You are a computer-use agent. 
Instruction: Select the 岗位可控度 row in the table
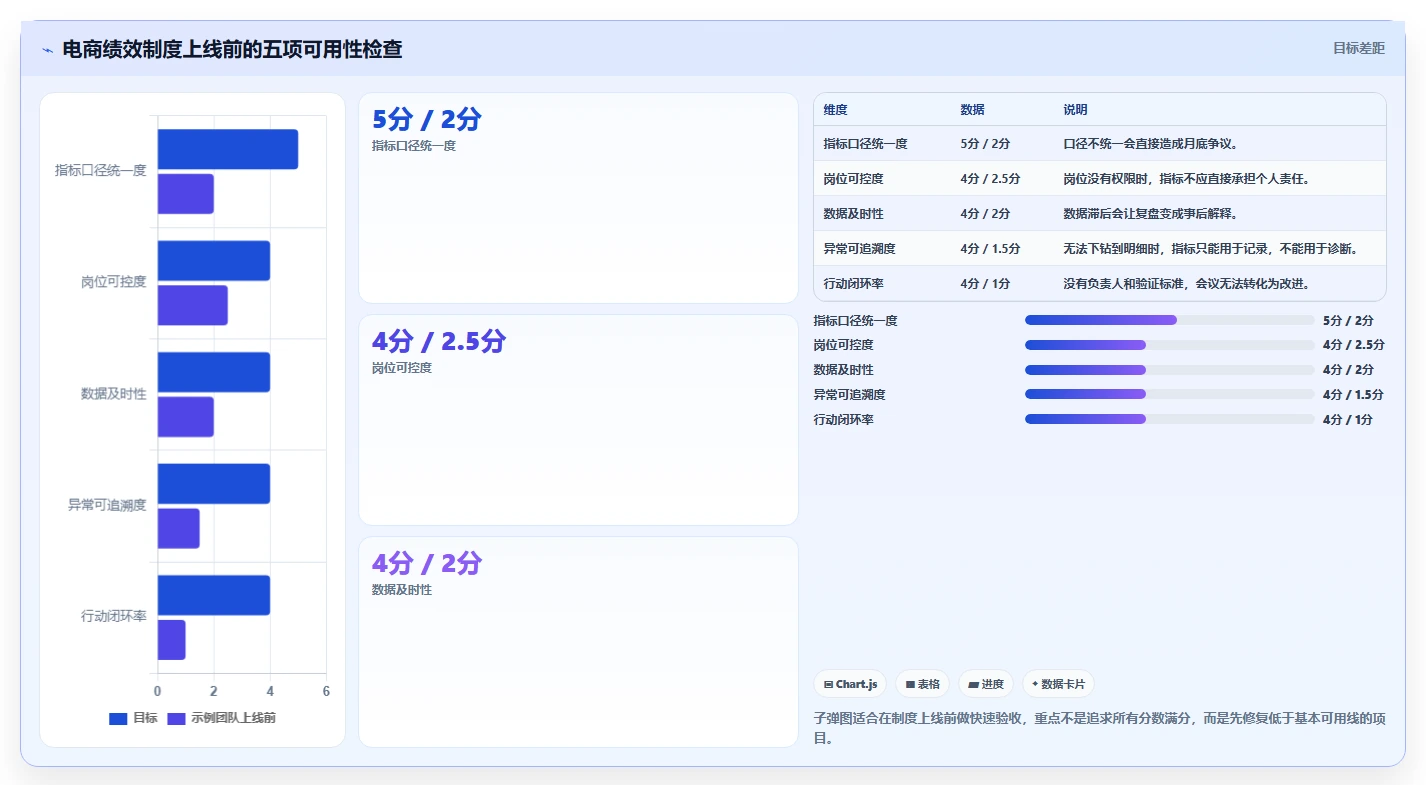(x=1100, y=179)
